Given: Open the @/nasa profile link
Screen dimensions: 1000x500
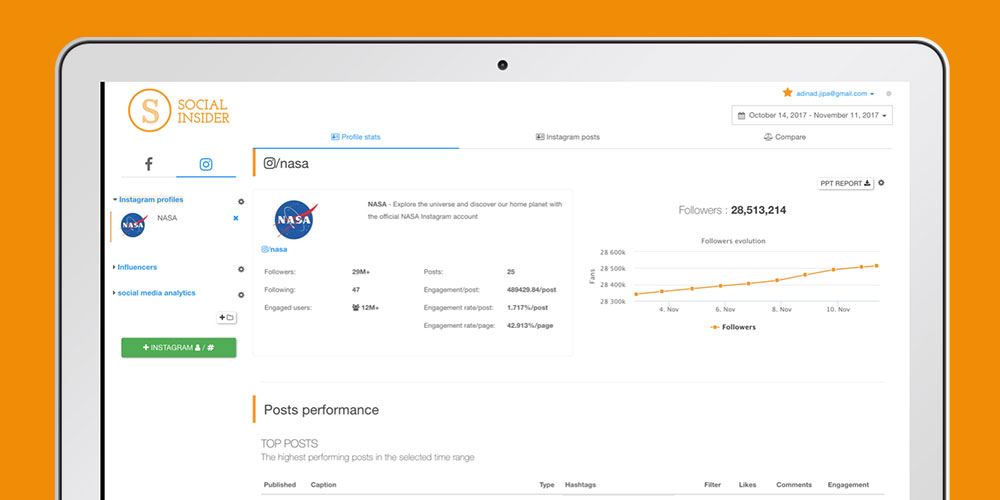Looking at the screenshot, I should coord(274,249).
